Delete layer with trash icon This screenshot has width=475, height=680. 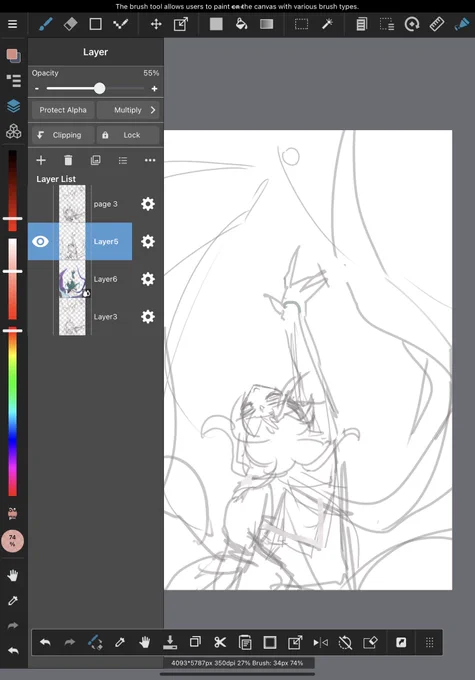coord(68,160)
